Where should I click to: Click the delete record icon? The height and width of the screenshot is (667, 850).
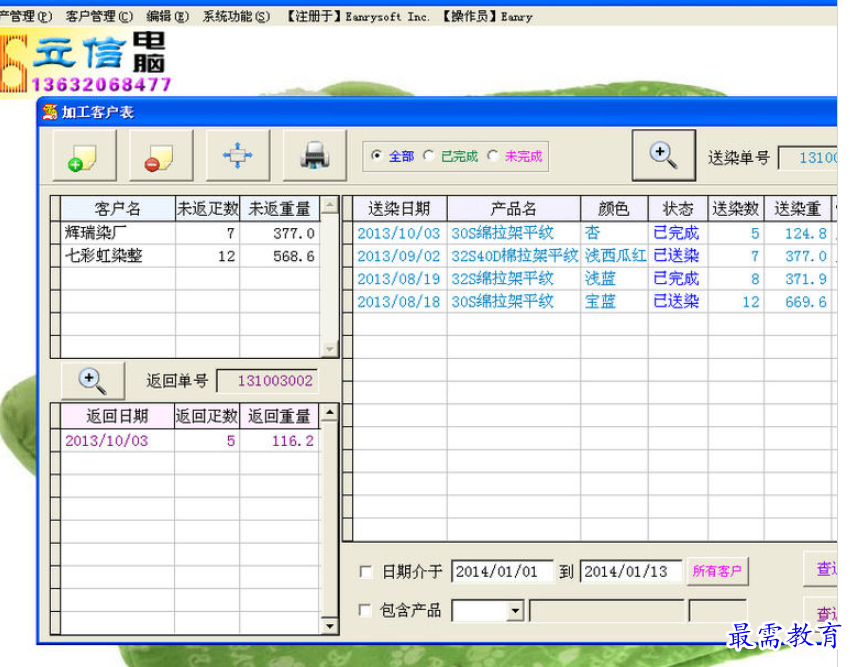160,156
